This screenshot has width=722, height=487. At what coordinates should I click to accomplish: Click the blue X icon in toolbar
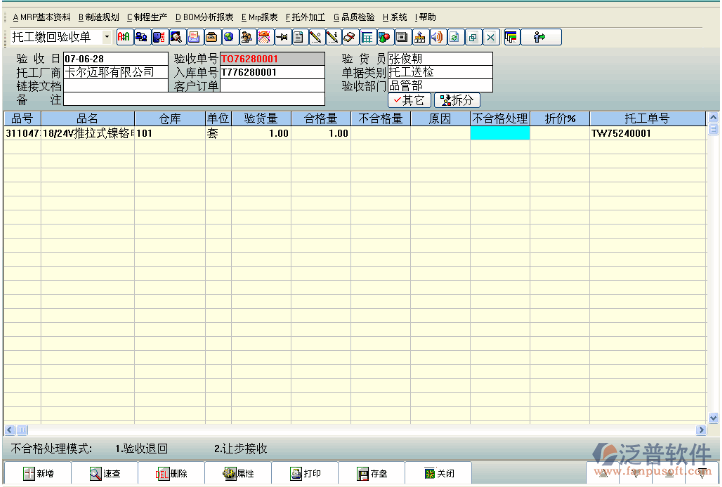pos(490,37)
